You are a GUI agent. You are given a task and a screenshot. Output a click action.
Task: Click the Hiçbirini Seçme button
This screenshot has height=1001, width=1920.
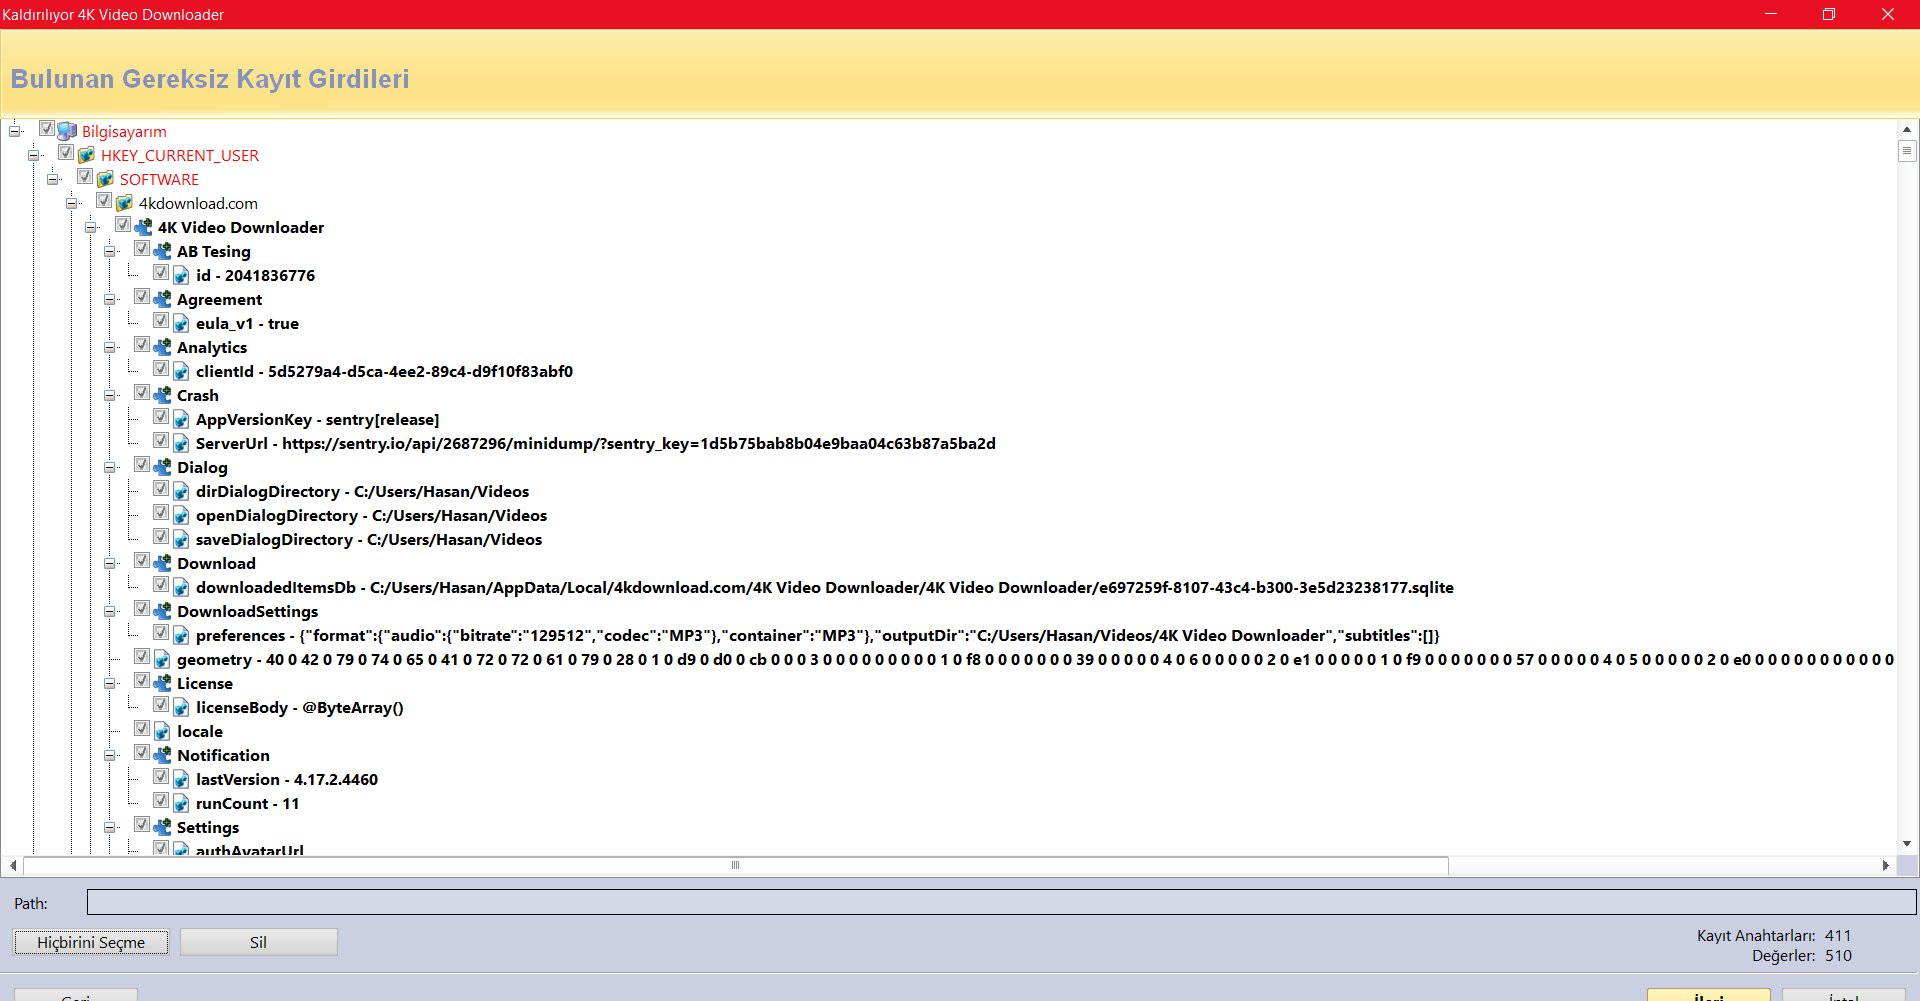(91, 942)
